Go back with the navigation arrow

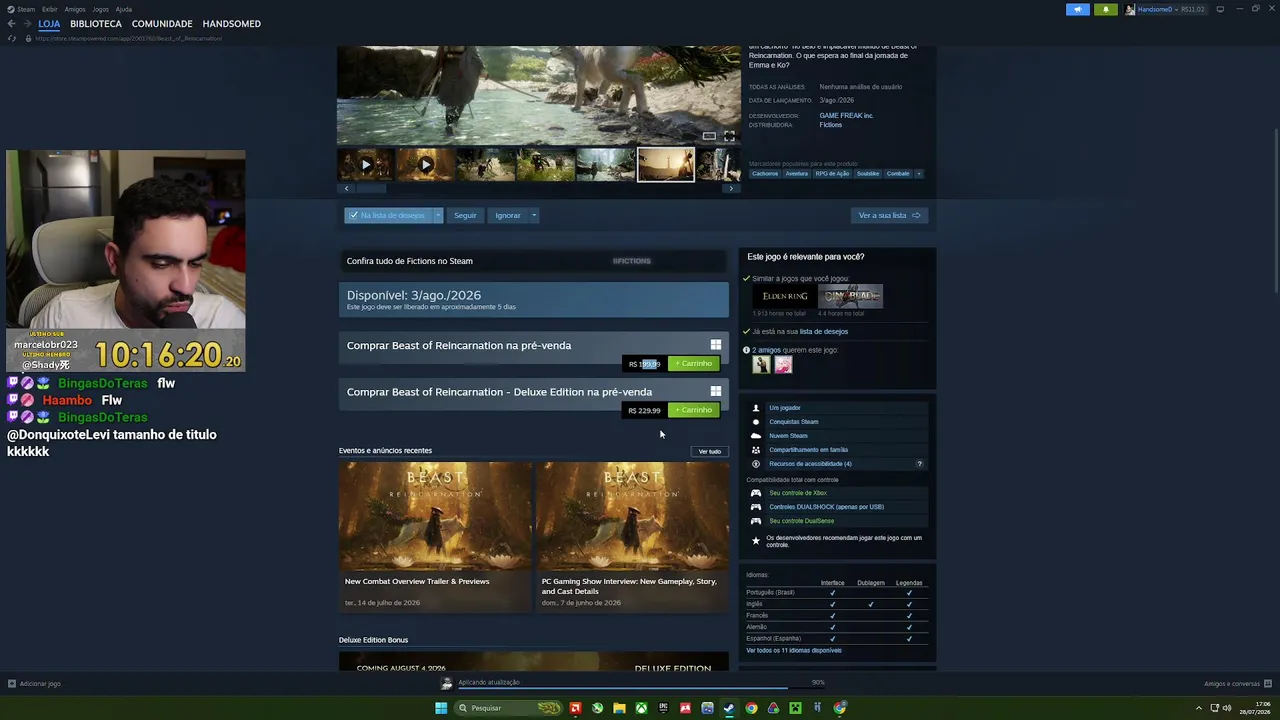pos(11,24)
